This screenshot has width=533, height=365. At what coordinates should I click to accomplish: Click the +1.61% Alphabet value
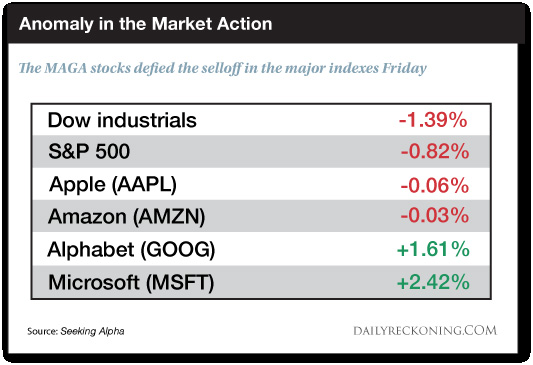click(x=433, y=249)
